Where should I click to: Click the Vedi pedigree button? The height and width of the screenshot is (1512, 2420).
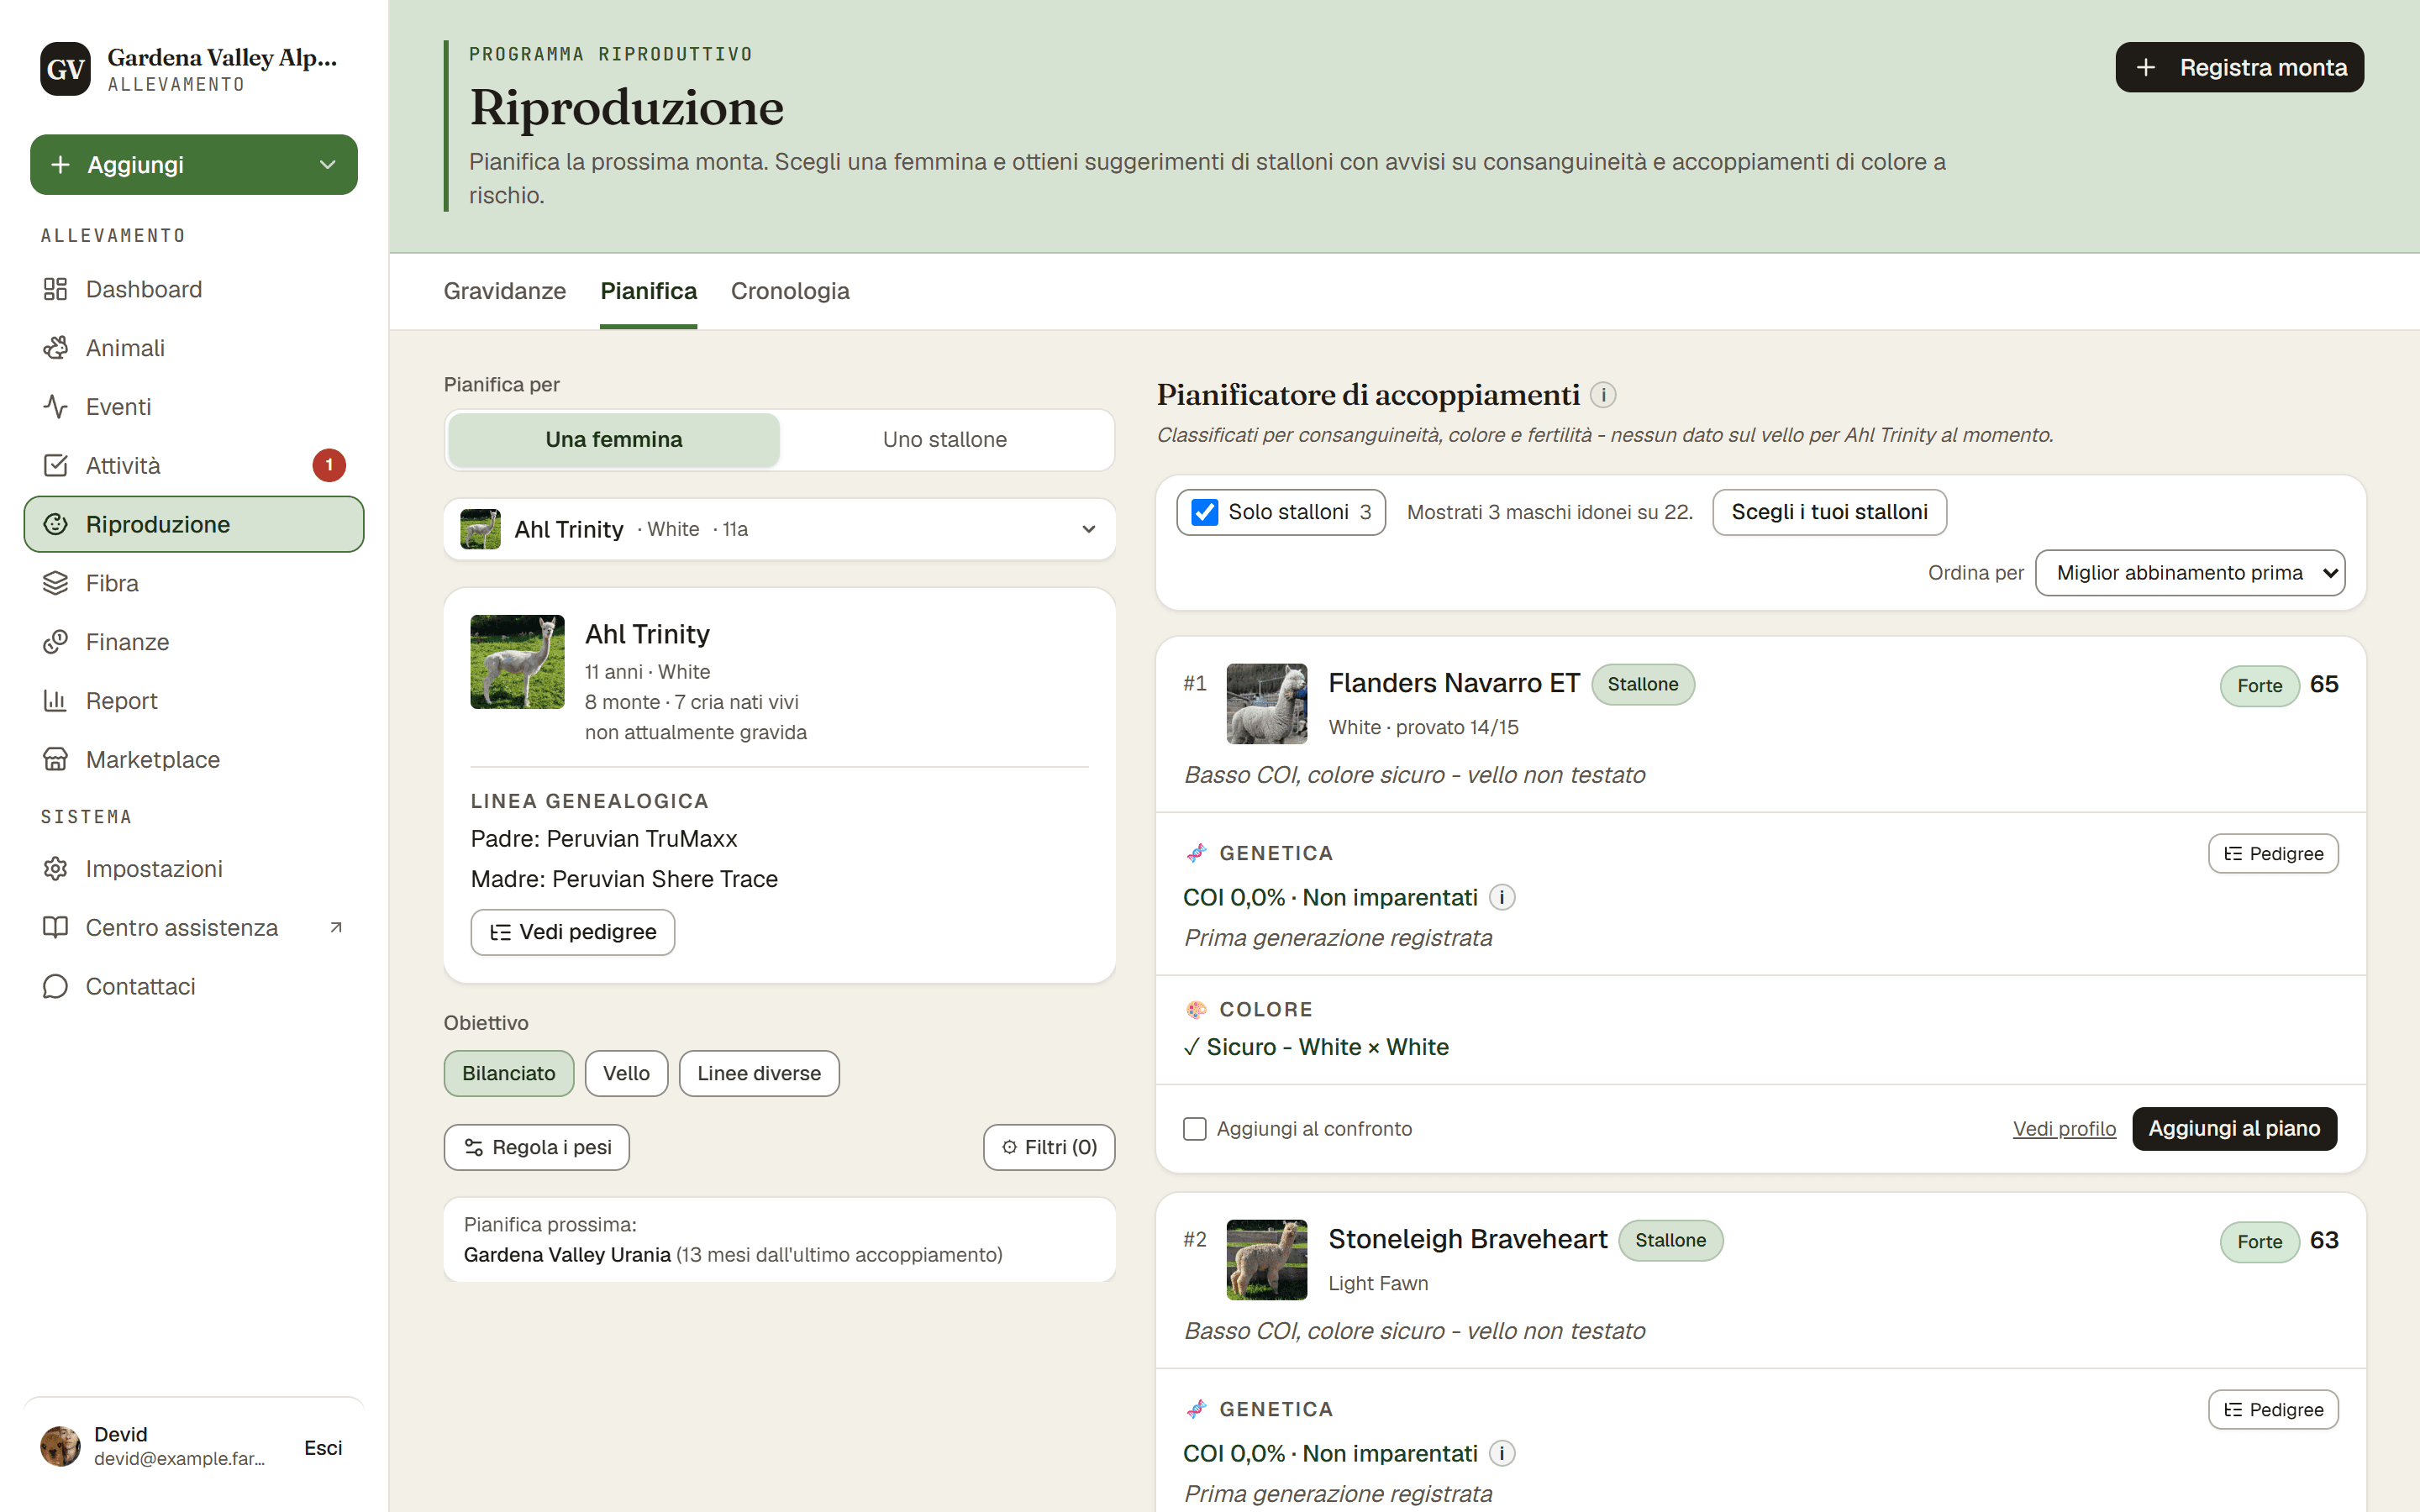pyautogui.click(x=573, y=932)
